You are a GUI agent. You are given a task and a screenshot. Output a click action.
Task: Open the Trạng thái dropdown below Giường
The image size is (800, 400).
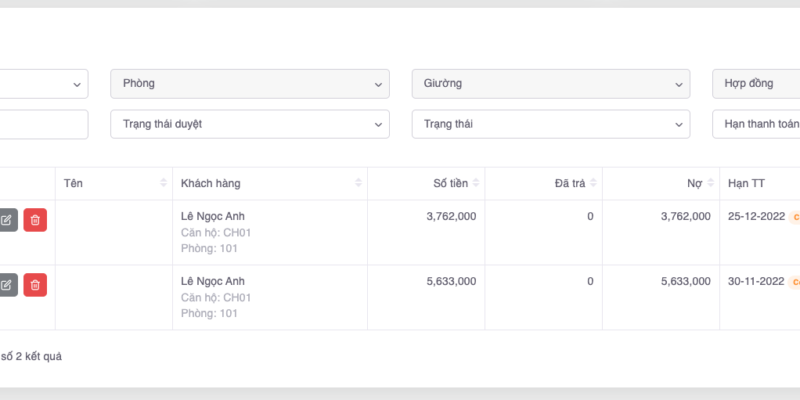click(550, 124)
